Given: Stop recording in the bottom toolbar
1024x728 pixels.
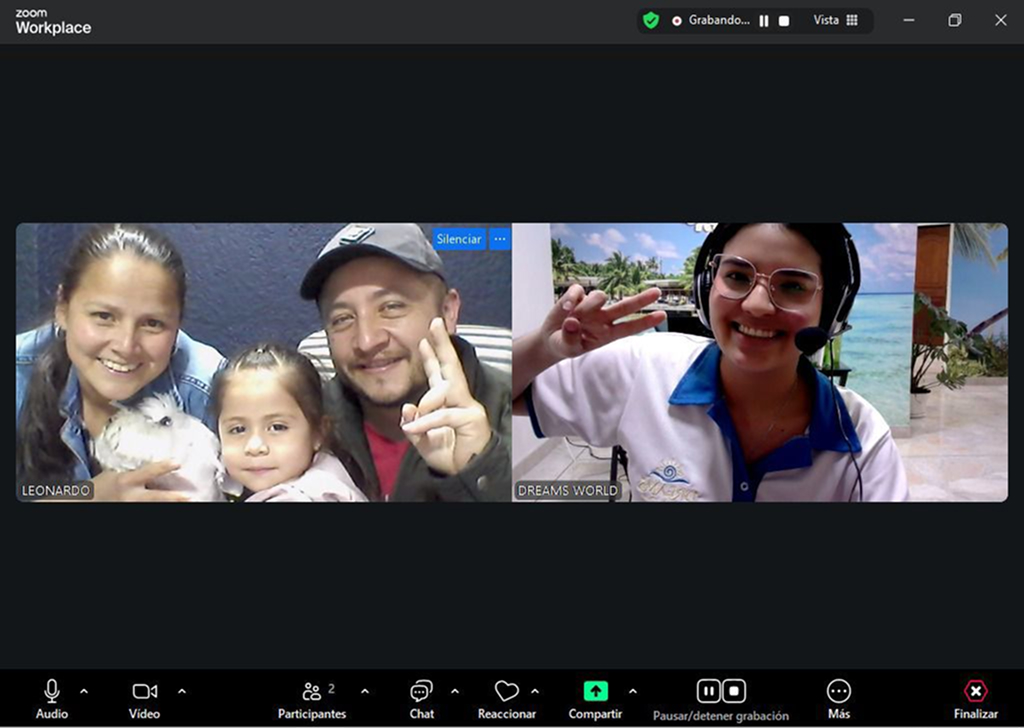Looking at the screenshot, I should tap(734, 691).
